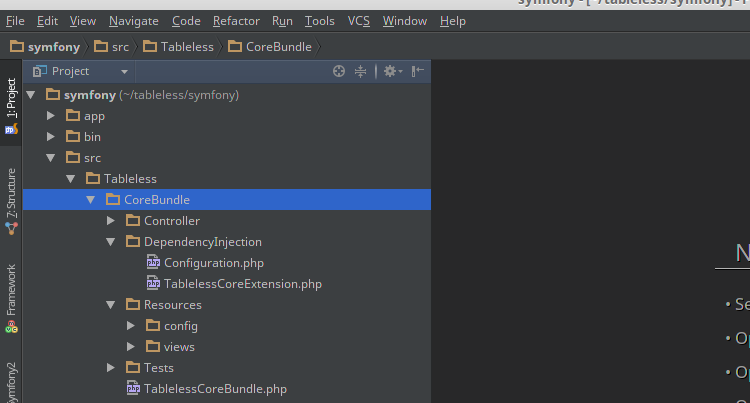
Task: Open the Run menu
Action: click(282, 21)
